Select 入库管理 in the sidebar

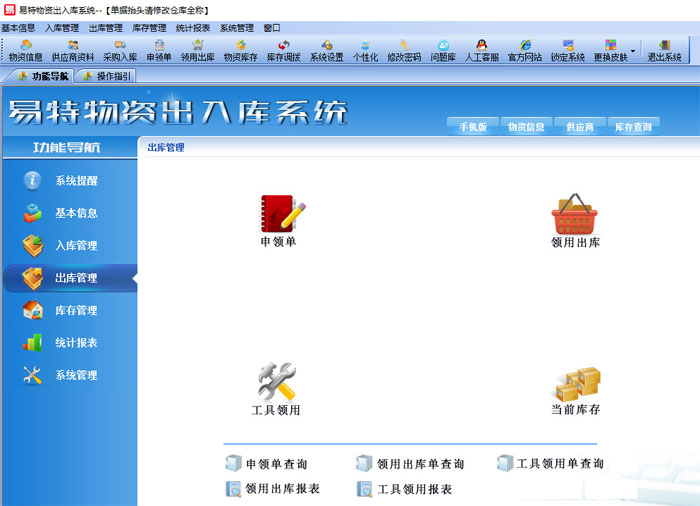pyautogui.click(x=76, y=245)
